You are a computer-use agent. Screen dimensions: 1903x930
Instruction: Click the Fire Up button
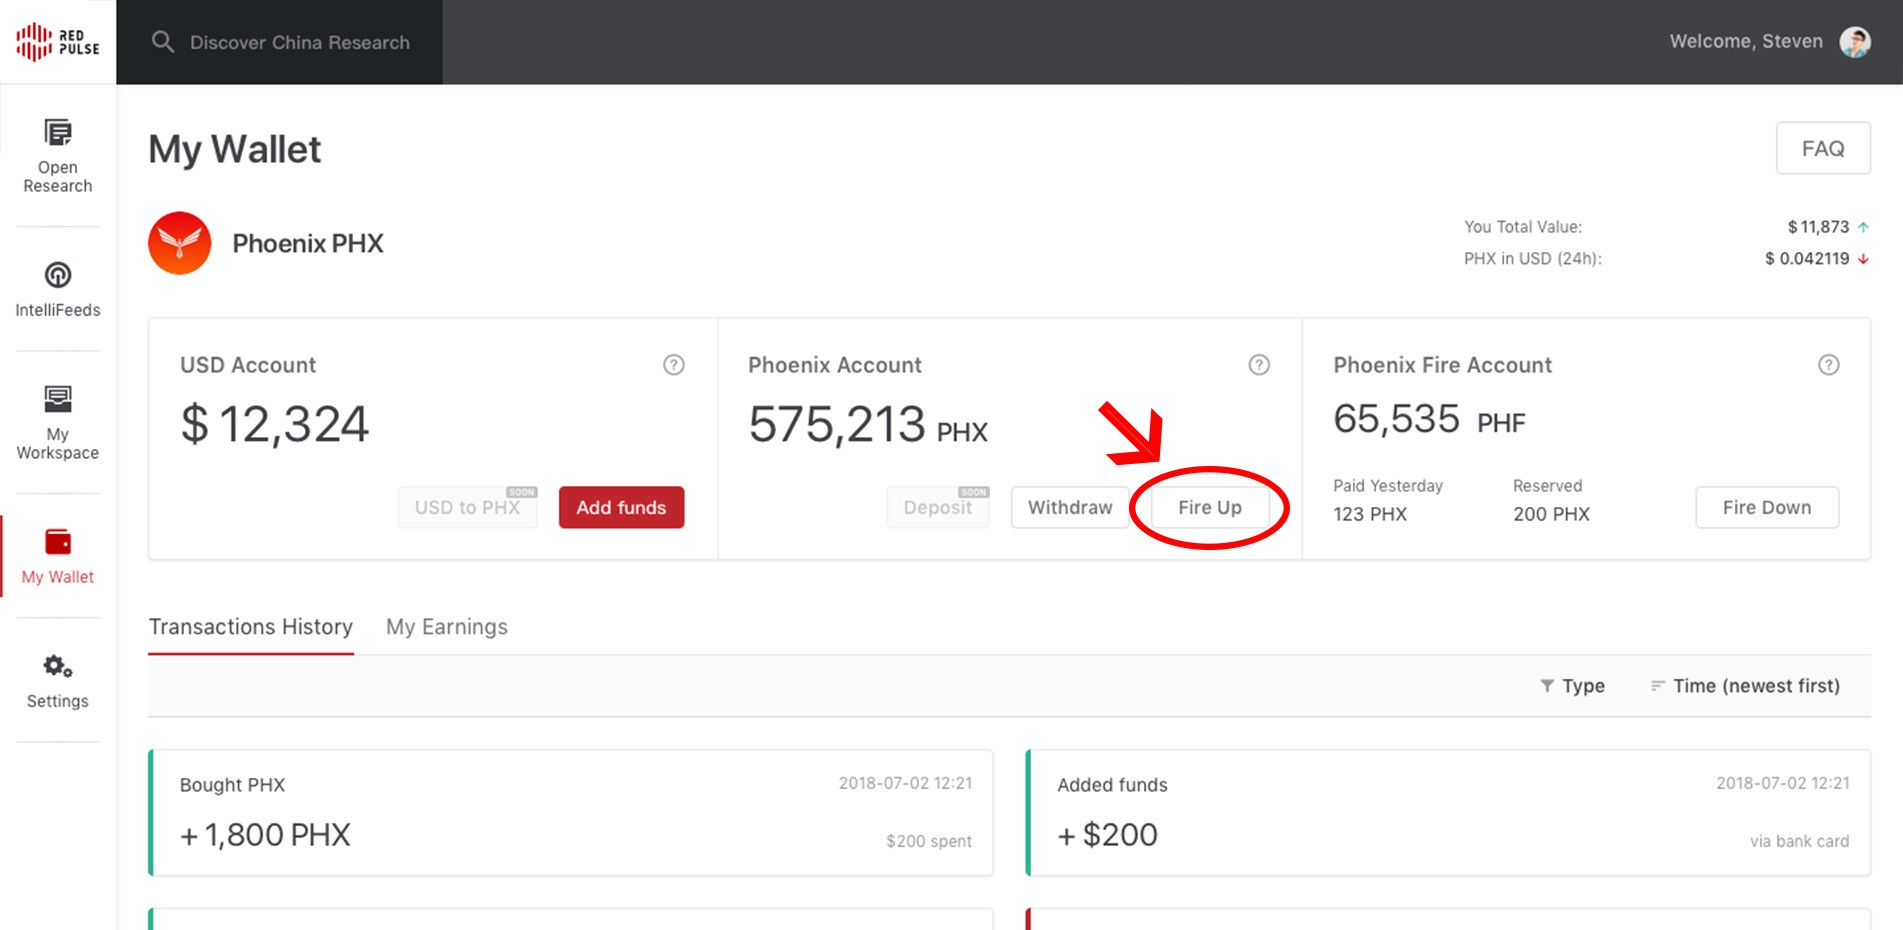pos(1210,508)
